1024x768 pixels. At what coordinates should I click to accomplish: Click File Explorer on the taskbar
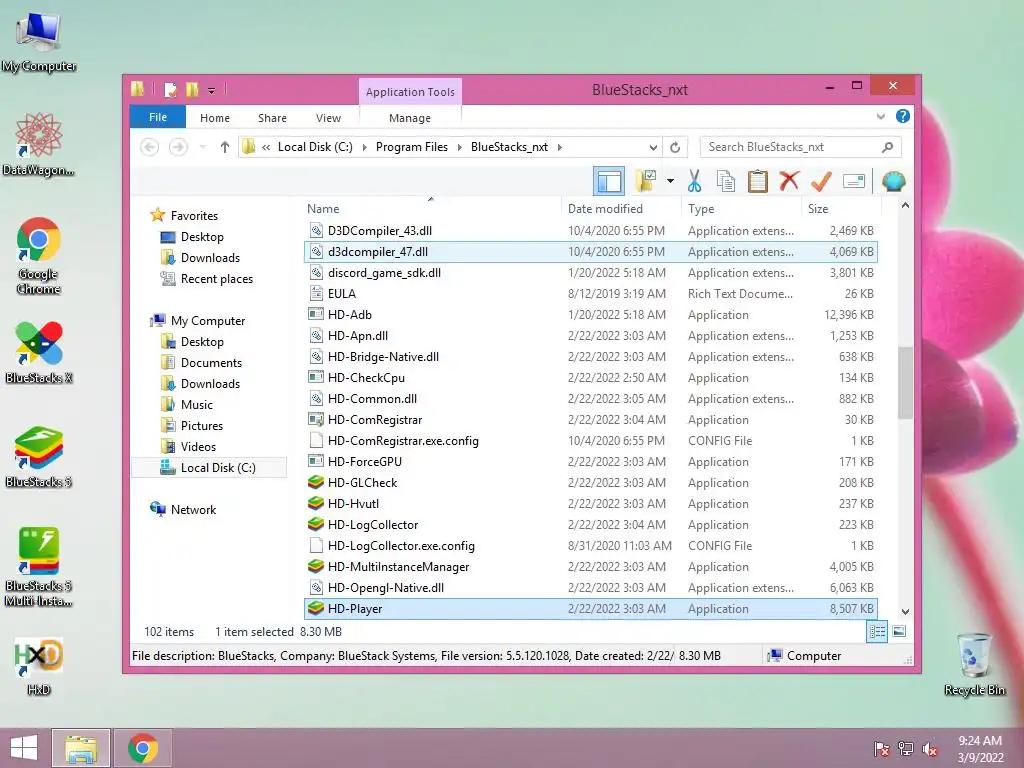click(x=81, y=748)
